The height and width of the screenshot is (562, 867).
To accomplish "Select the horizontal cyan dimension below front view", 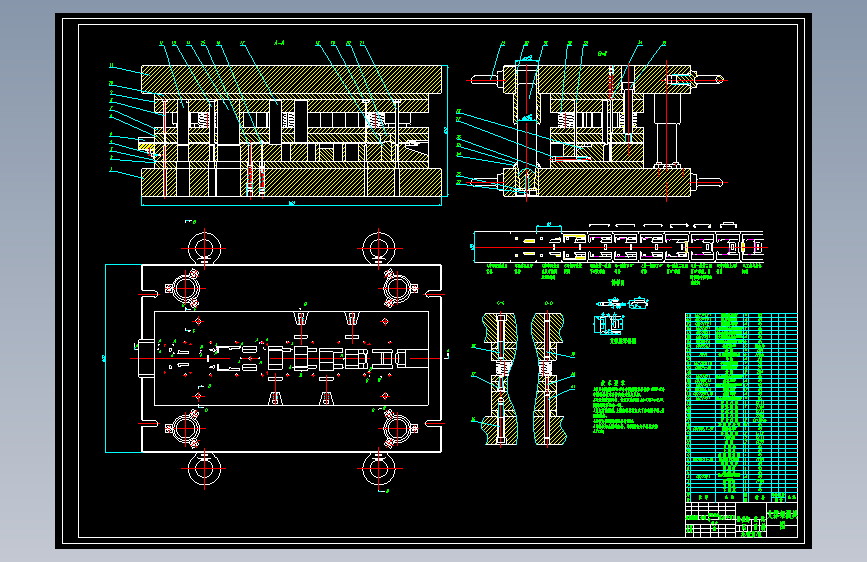I will point(291,204).
